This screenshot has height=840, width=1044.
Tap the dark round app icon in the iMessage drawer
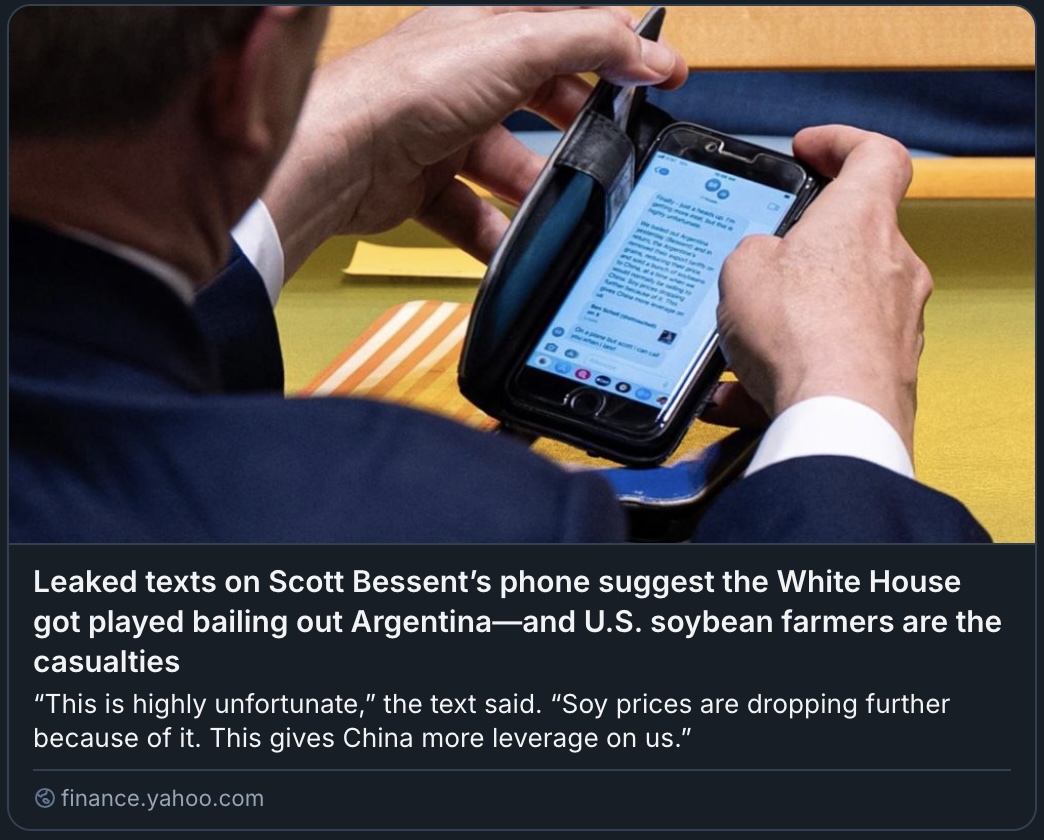[603, 381]
